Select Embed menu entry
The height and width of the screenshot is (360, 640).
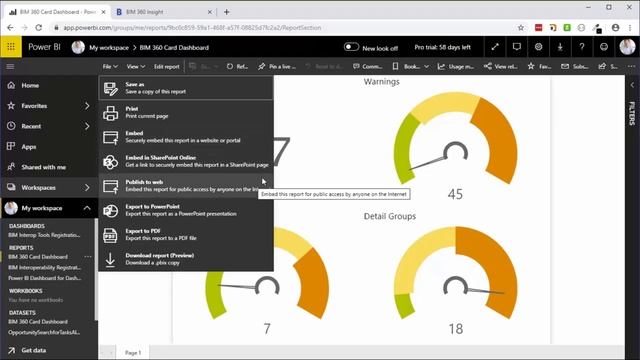tap(186, 137)
